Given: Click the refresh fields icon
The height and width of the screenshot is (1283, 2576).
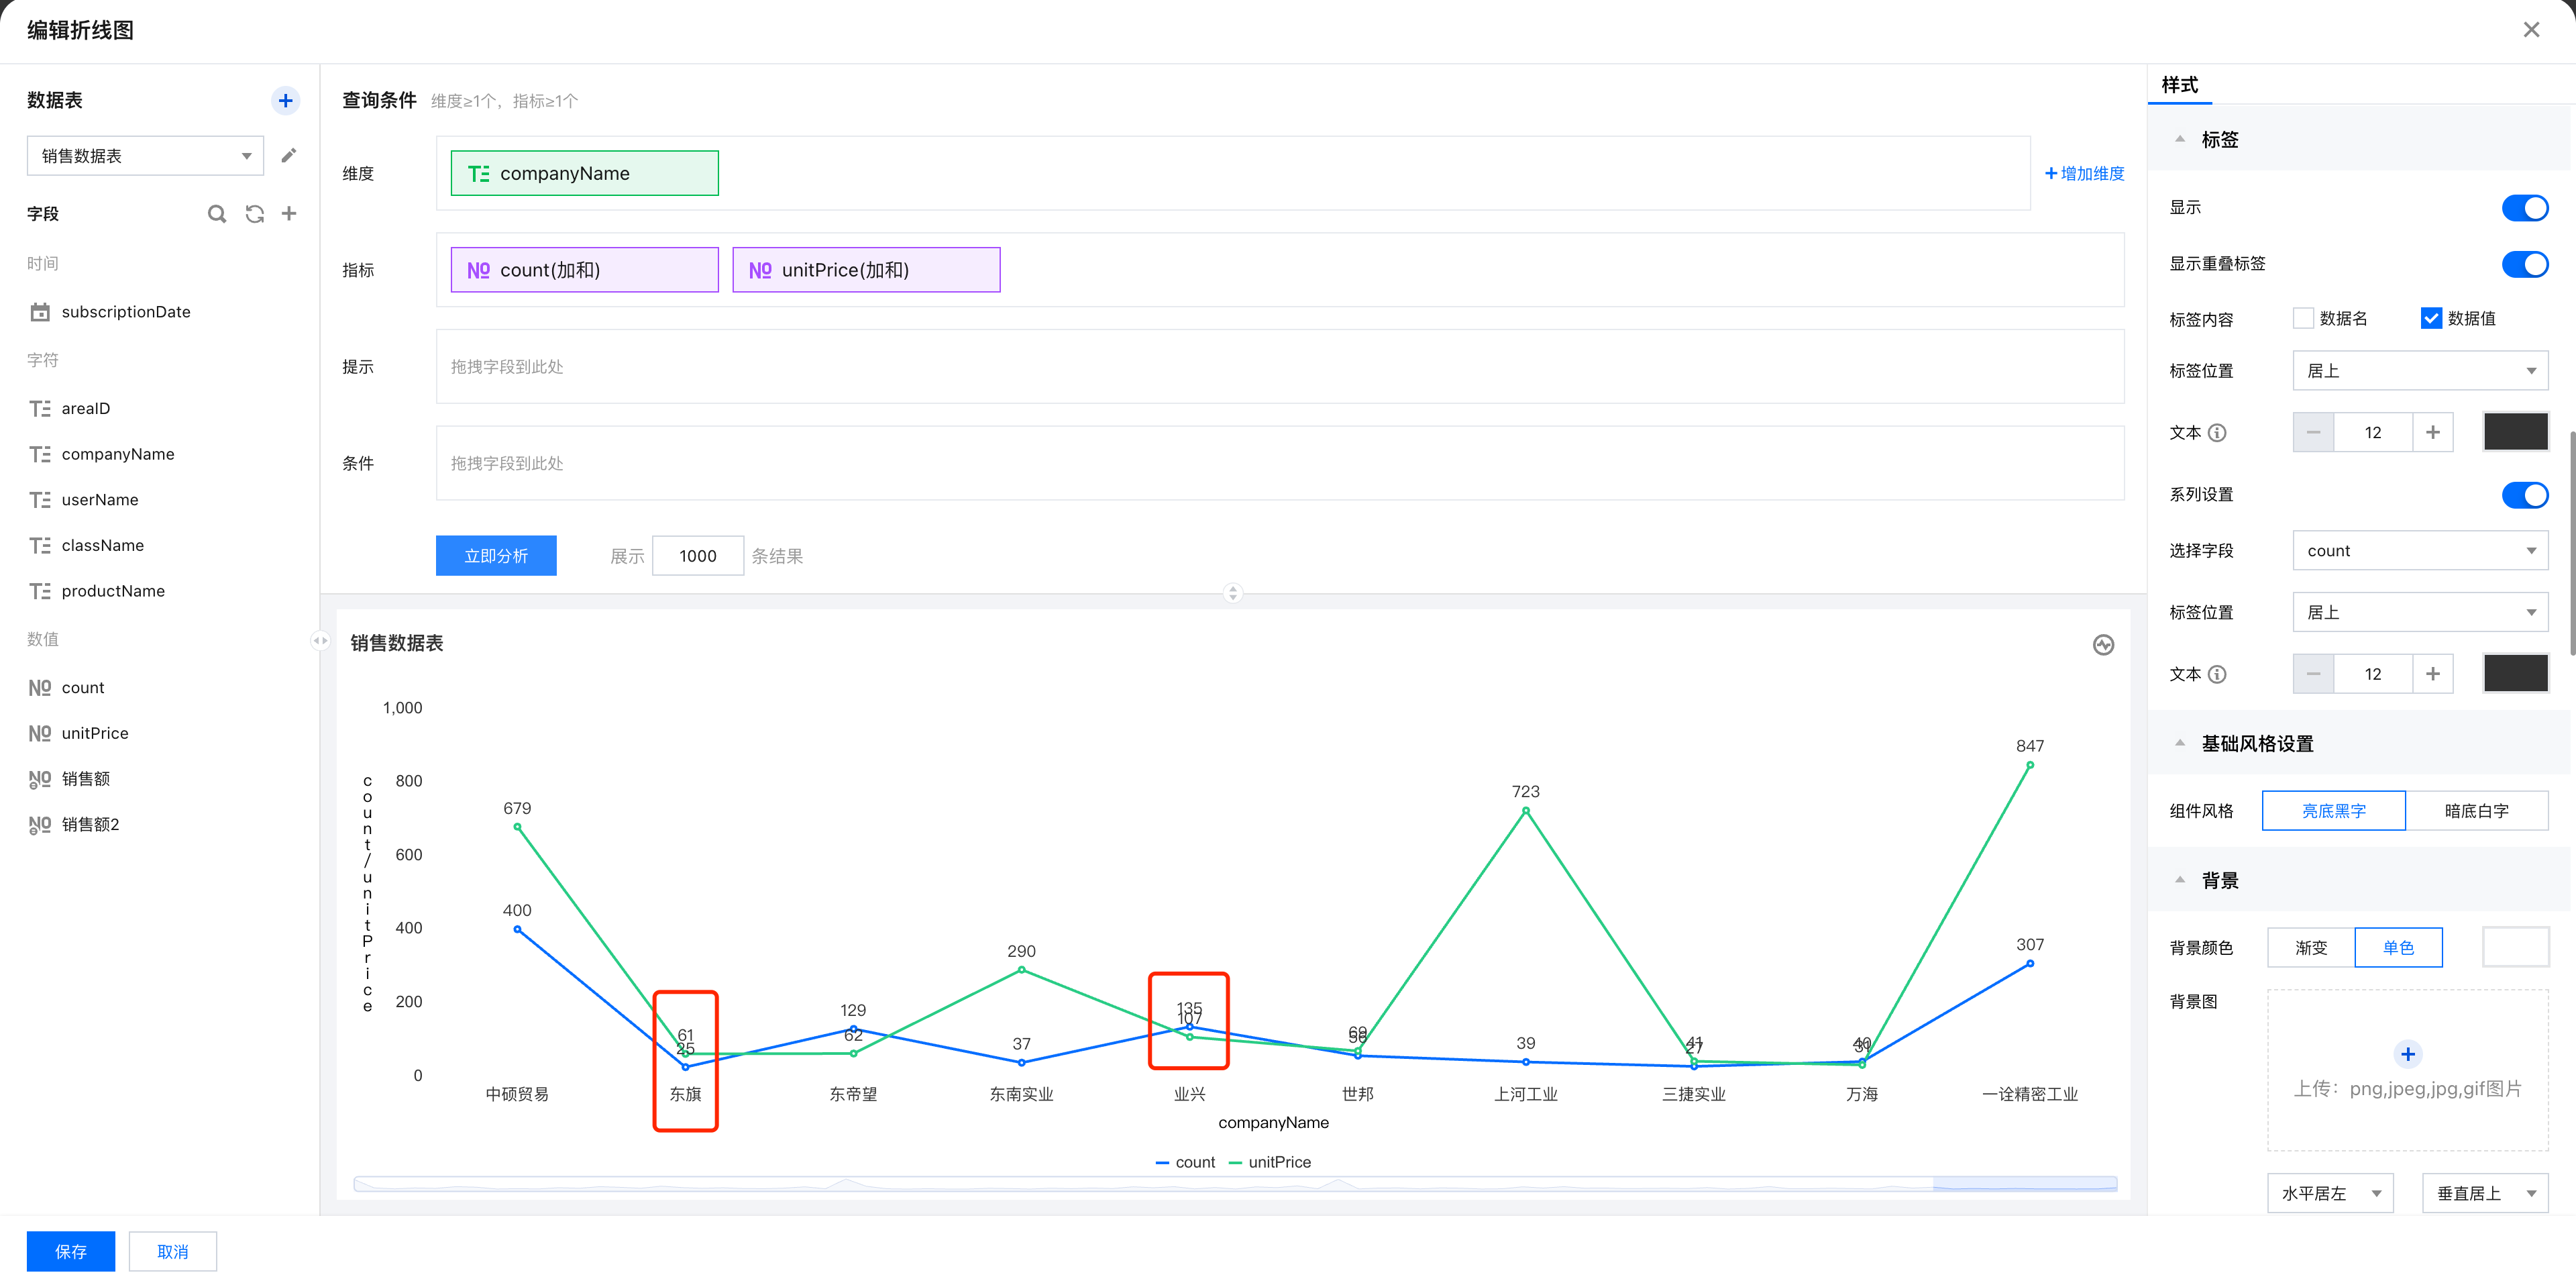Looking at the screenshot, I should 254,213.
